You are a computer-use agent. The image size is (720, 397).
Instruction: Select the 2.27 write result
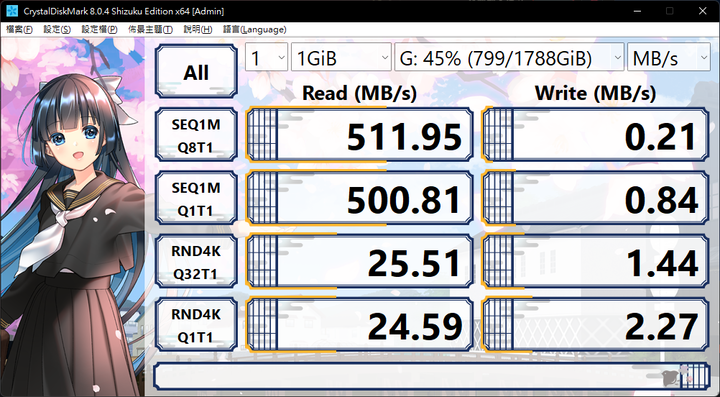click(595, 325)
